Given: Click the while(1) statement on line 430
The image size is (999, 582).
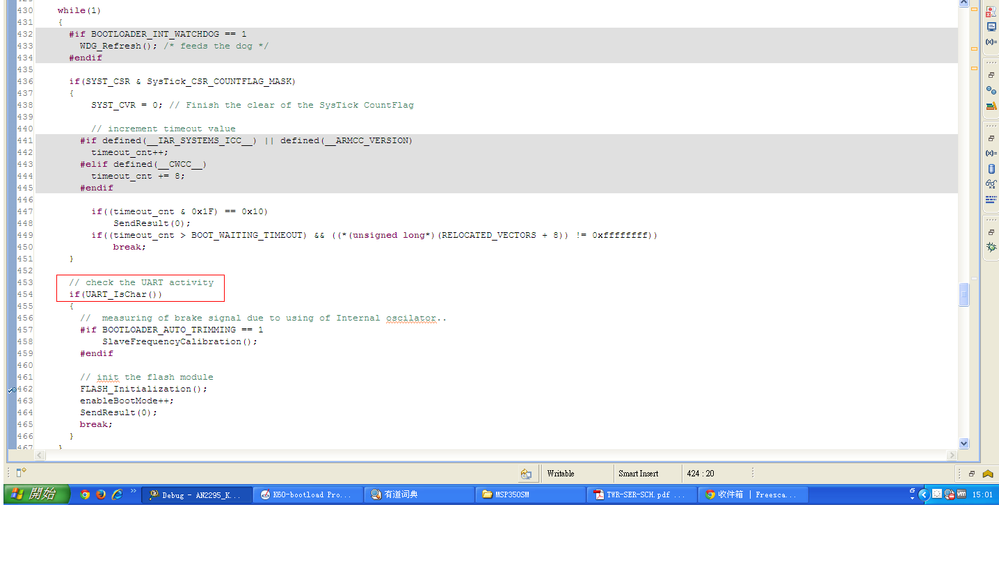Looking at the screenshot, I should point(79,11).
